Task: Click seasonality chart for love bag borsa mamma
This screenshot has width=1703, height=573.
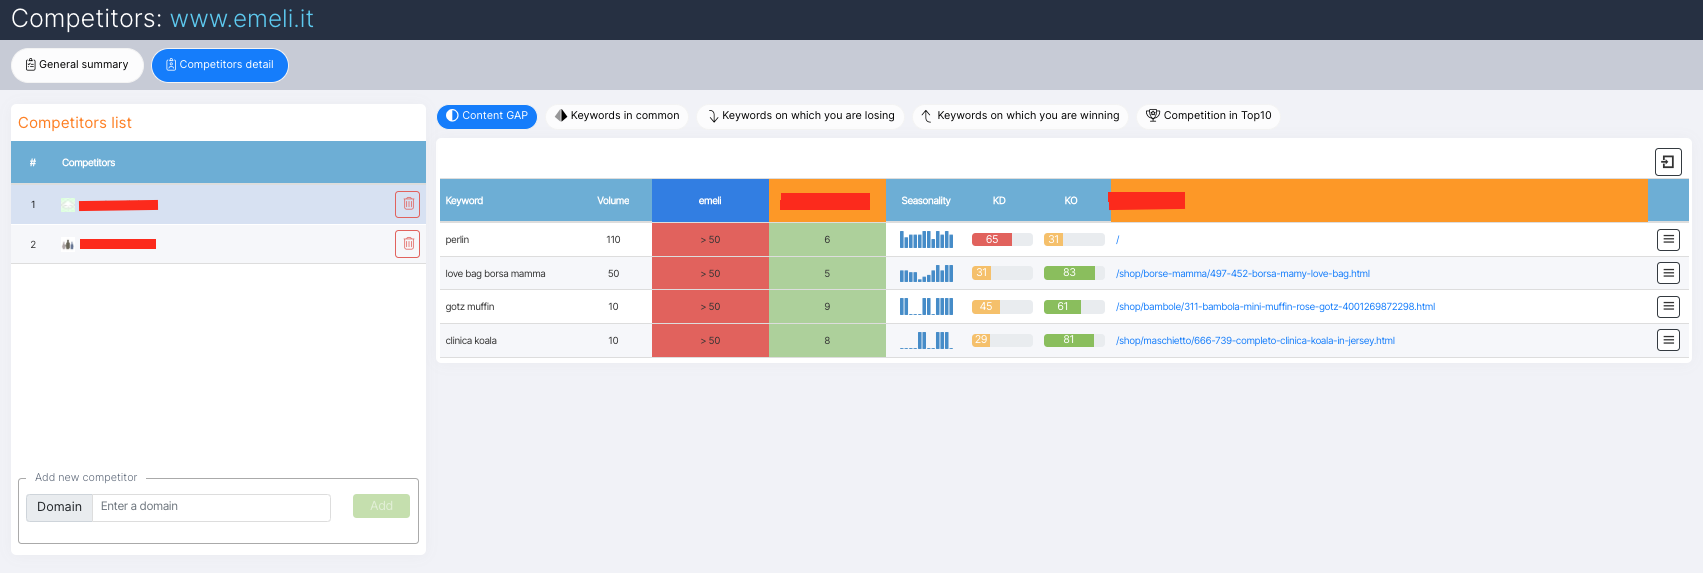Action: (x=926, y=273)
